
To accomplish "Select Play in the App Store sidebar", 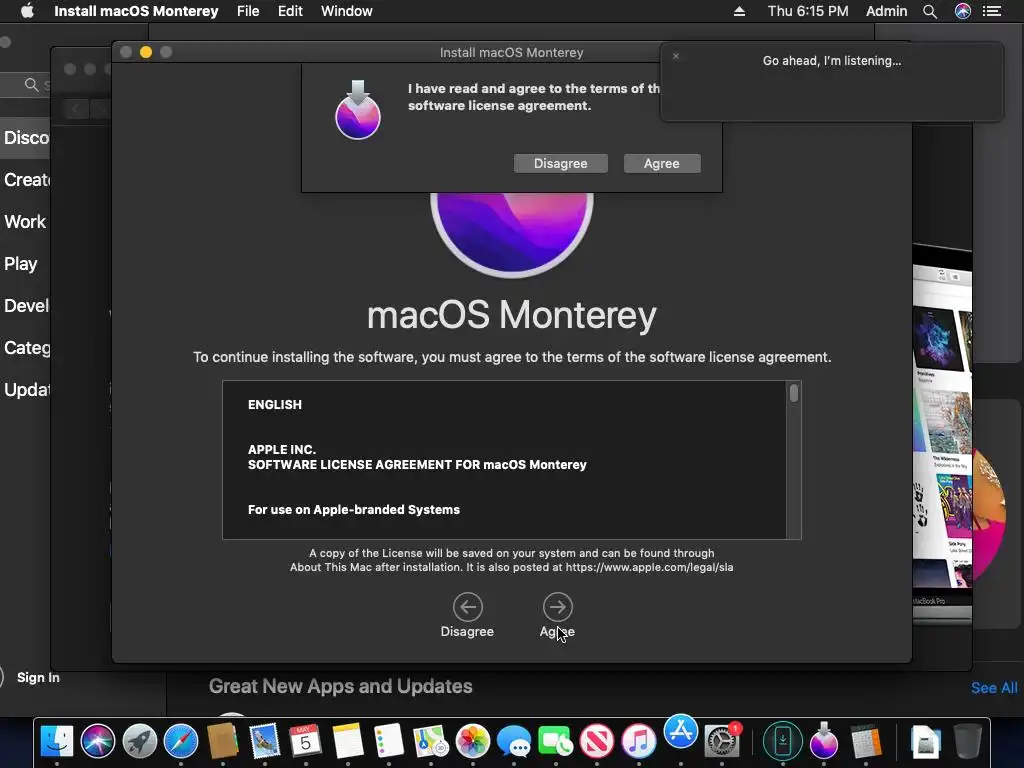I will (x=21, y=264).
